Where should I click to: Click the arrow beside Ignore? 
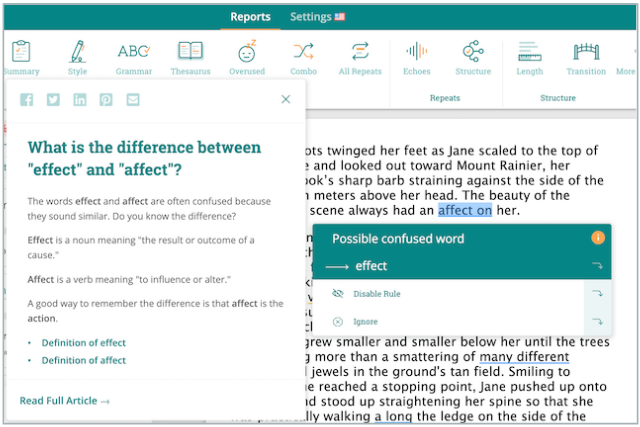click(x=598, y=322)
